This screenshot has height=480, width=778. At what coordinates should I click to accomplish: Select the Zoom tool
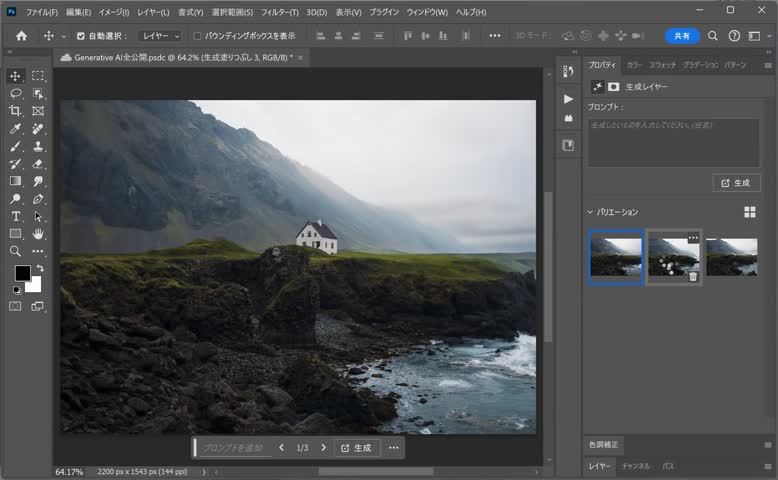[x=15, y=251]
